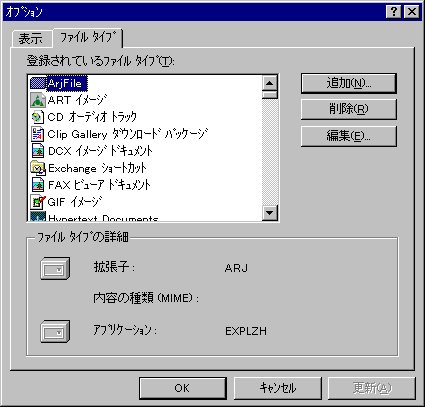Screen dimensions: 425x407
Task: Click the GIF イメージ icon
Action: coord(38,202)
